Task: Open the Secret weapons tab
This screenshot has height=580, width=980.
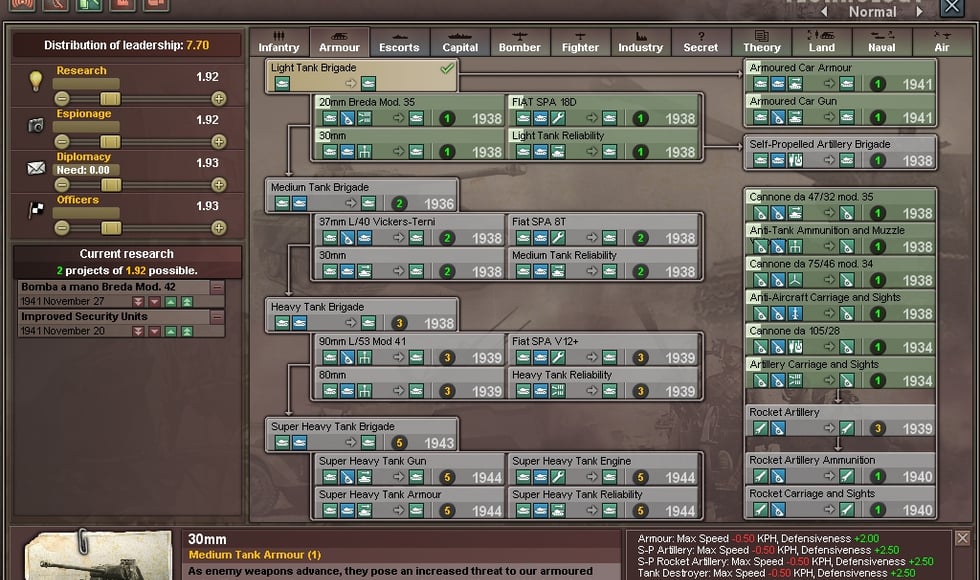Action: click(x=701, y=42)
